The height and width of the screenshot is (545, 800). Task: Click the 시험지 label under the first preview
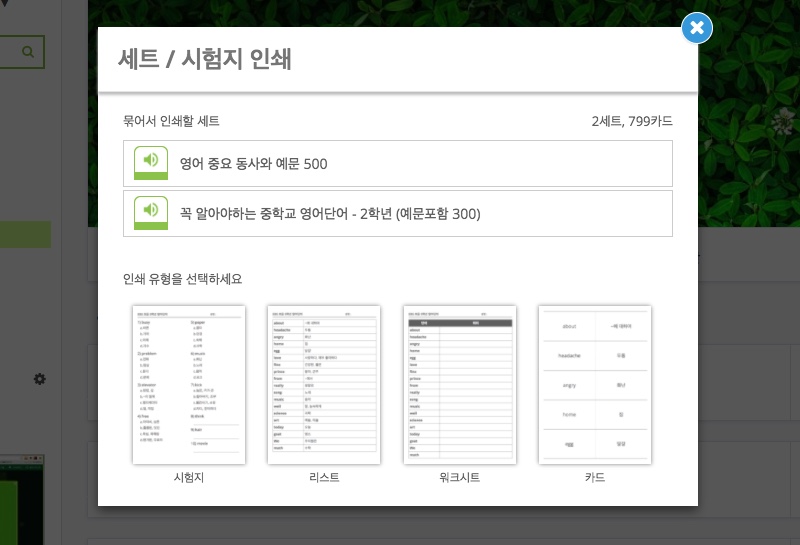pyautogui.click(x=189, y=478)
